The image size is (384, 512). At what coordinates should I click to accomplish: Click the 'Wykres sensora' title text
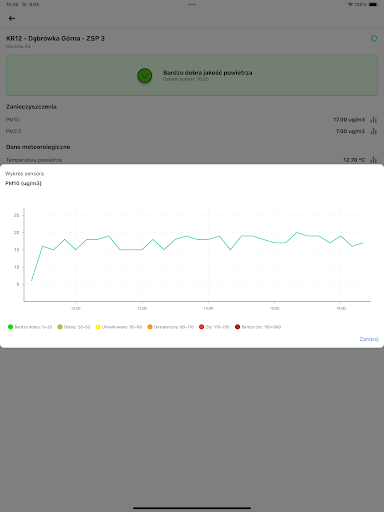tap(25, 174)
